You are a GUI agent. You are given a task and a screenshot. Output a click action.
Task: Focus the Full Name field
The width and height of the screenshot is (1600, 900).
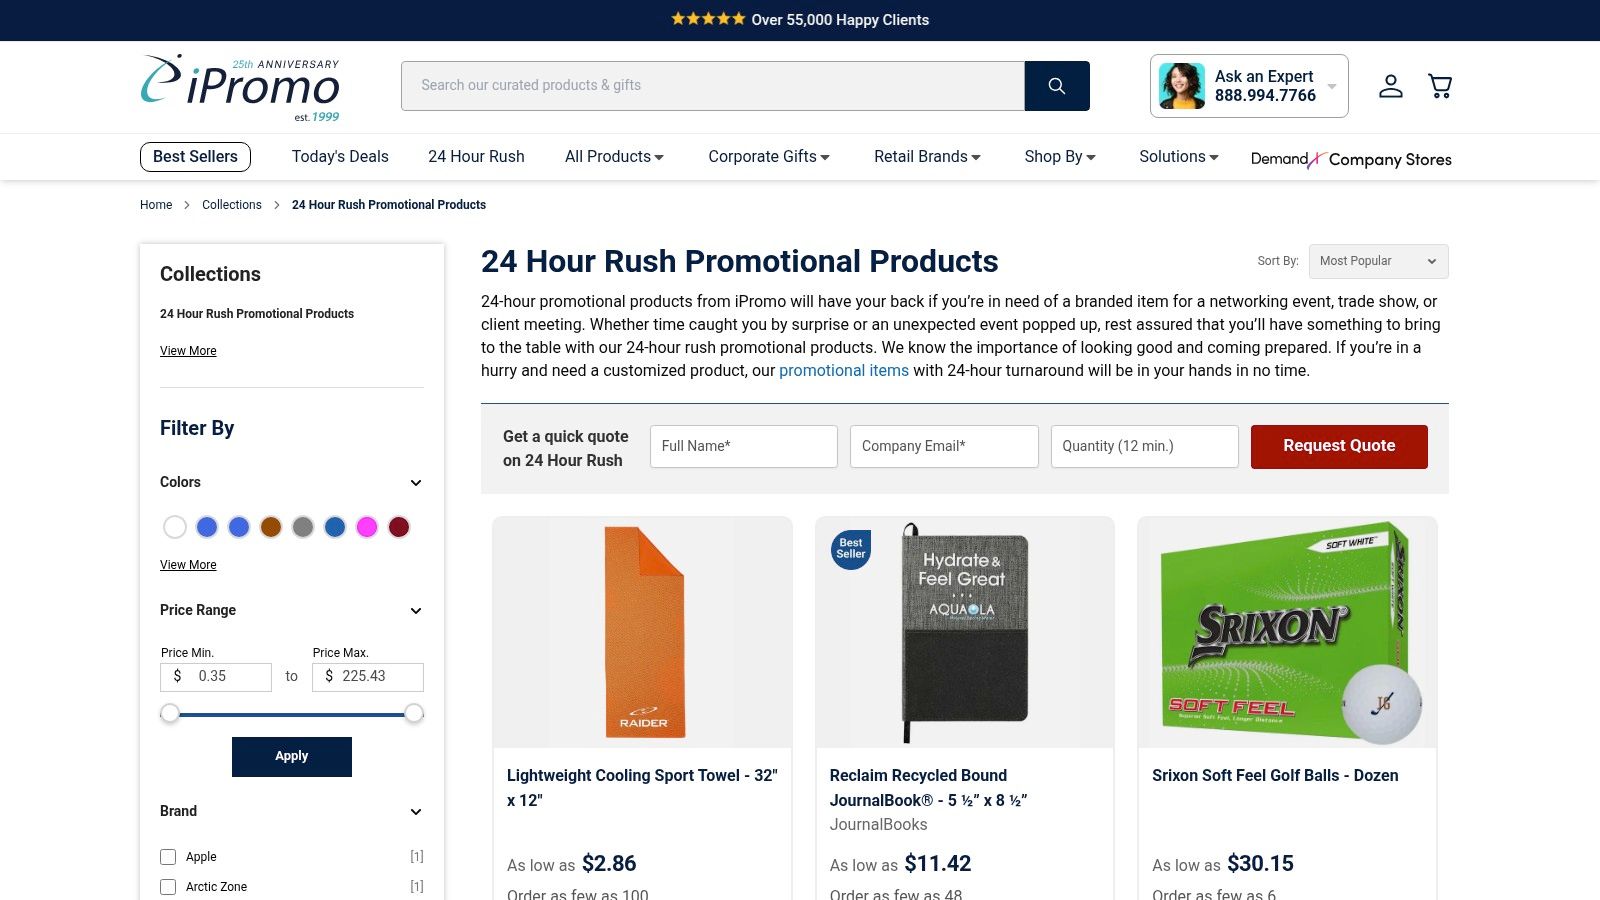[x=744, y=447]
